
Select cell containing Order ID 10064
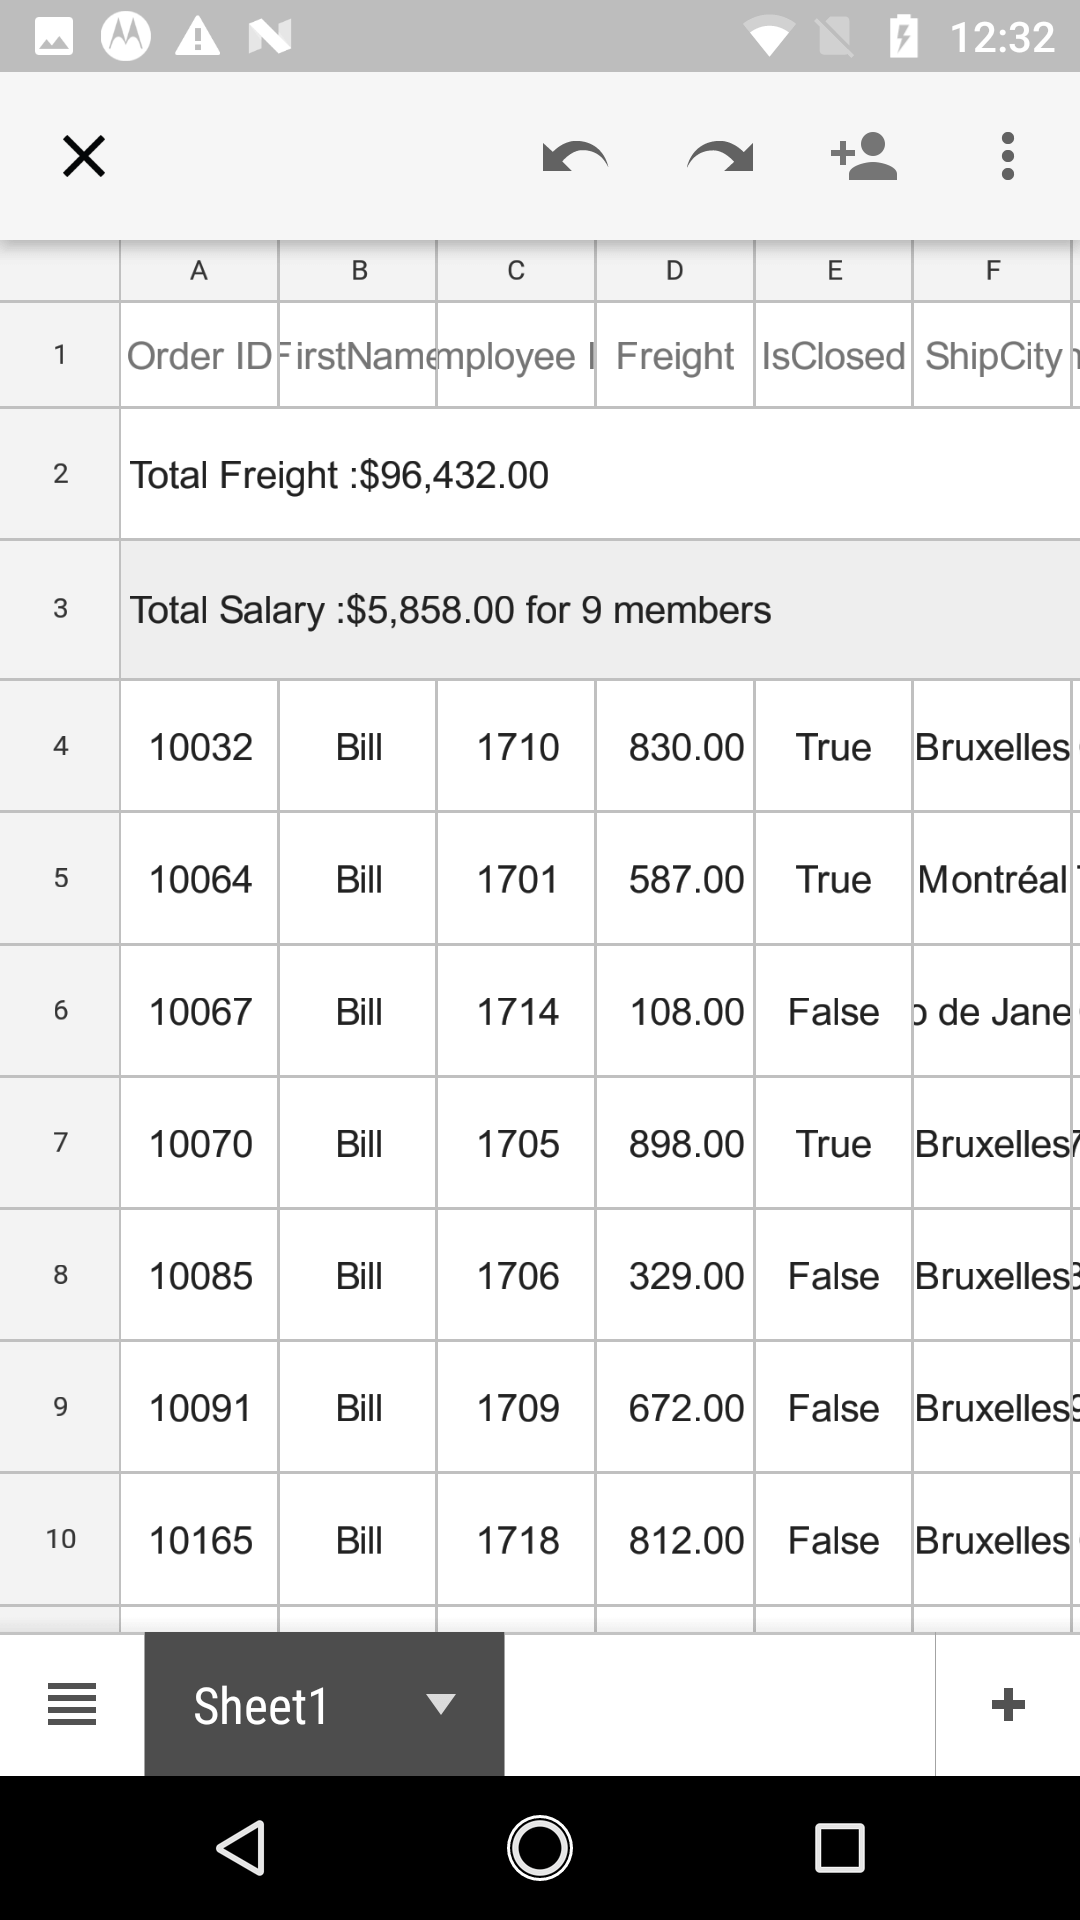[x=200, y=879]
